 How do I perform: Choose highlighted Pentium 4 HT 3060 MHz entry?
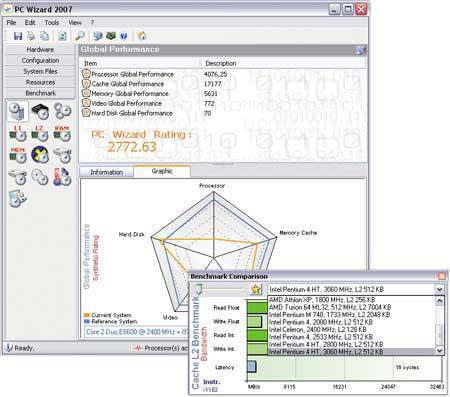click(x=352, y=351)
